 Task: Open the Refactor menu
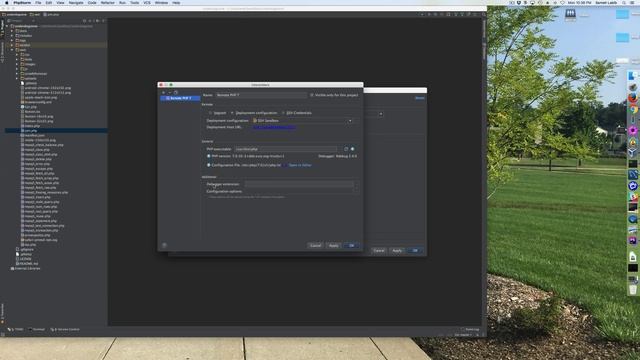tap(108, 3)
